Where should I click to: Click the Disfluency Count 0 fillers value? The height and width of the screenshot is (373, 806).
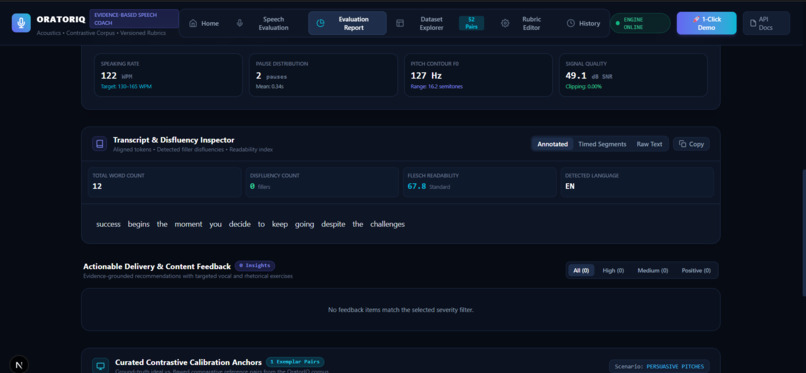tap(260, 186)
